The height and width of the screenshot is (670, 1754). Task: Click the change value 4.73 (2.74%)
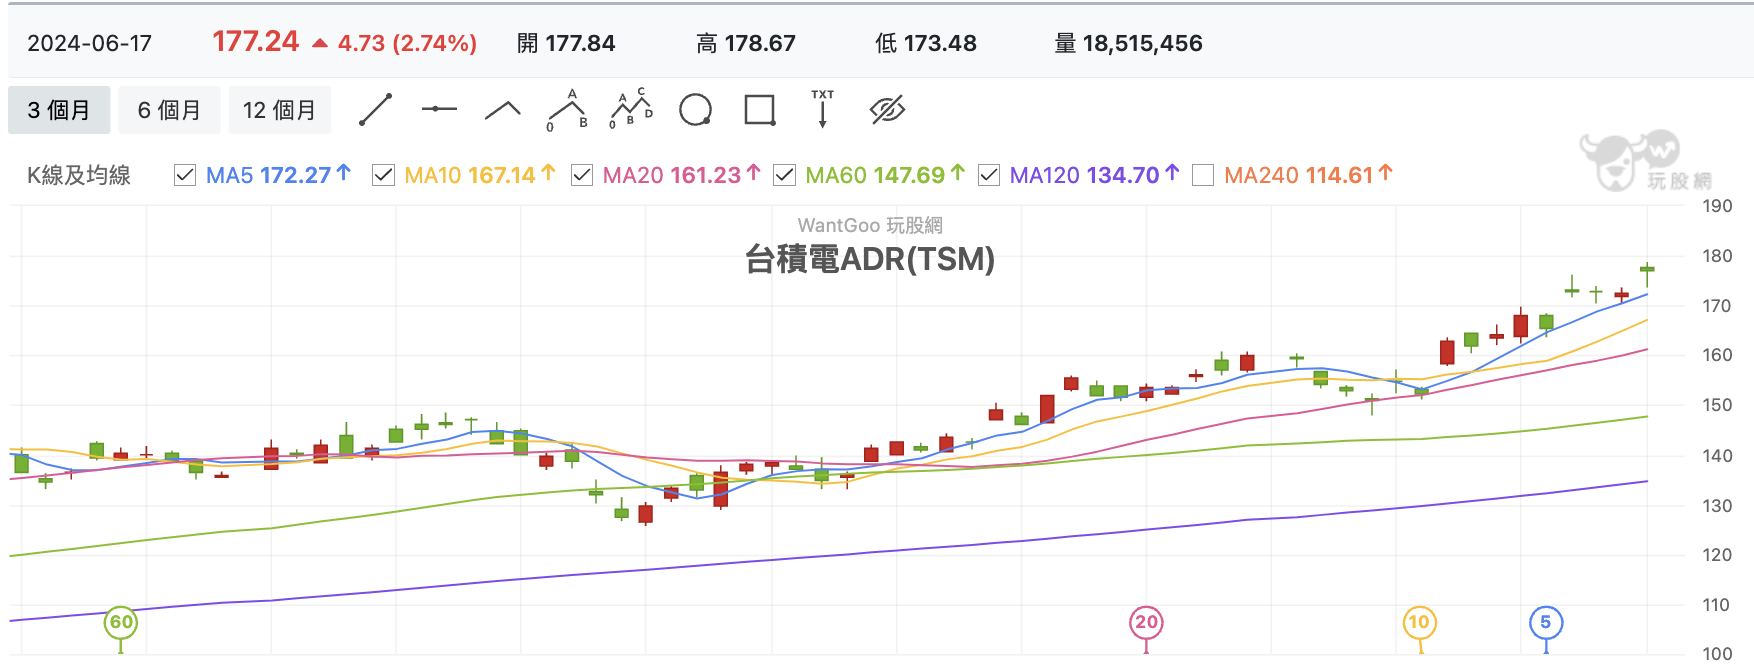click(407, 44)
